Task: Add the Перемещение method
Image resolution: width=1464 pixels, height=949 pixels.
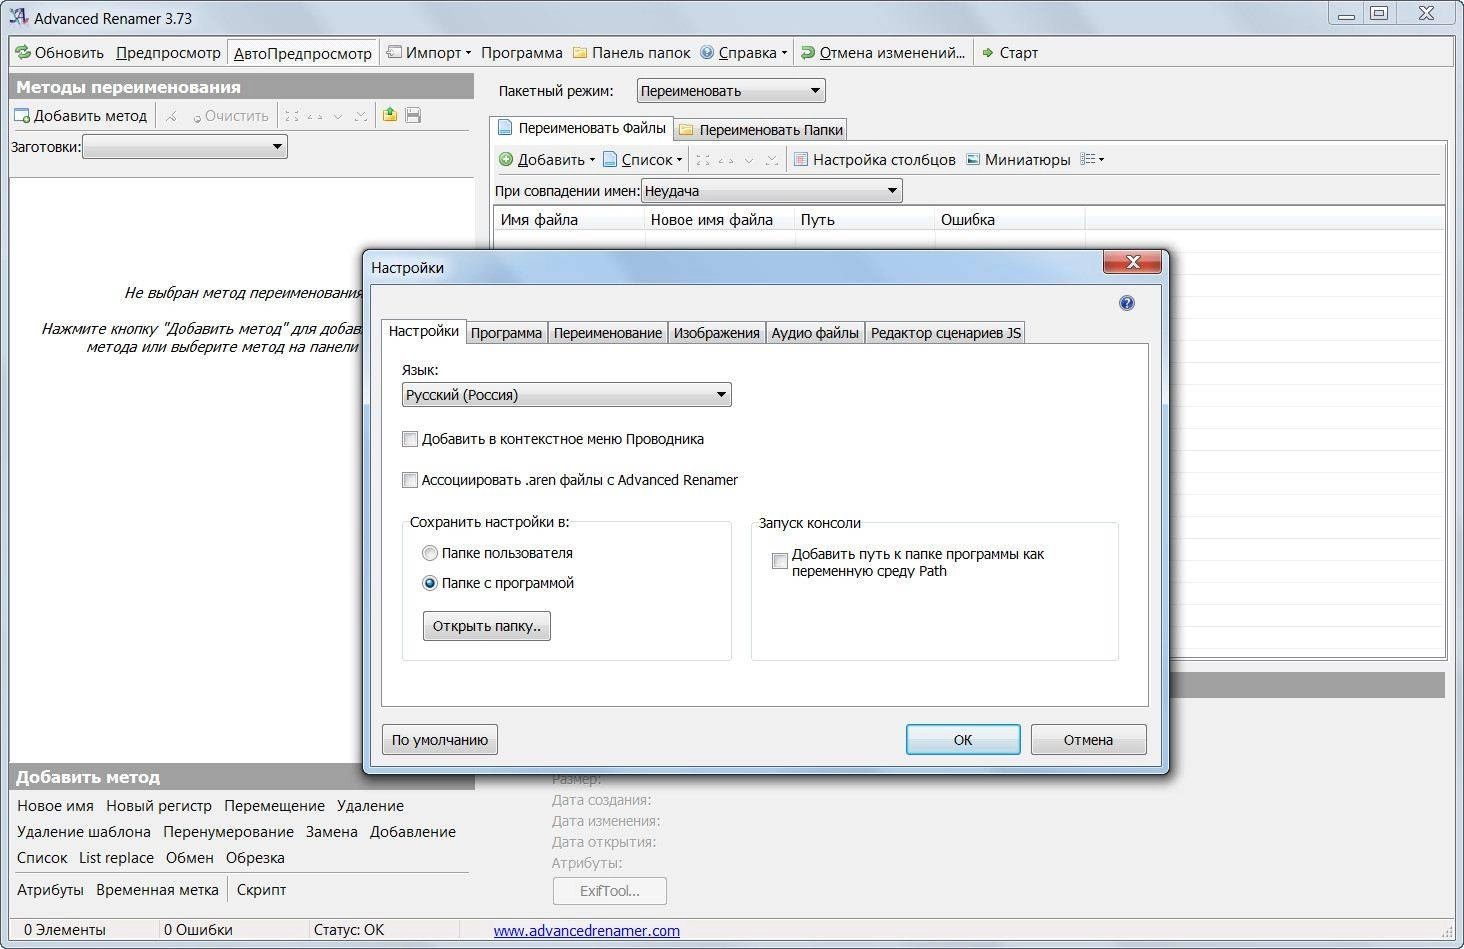Action: pos(274,806)
